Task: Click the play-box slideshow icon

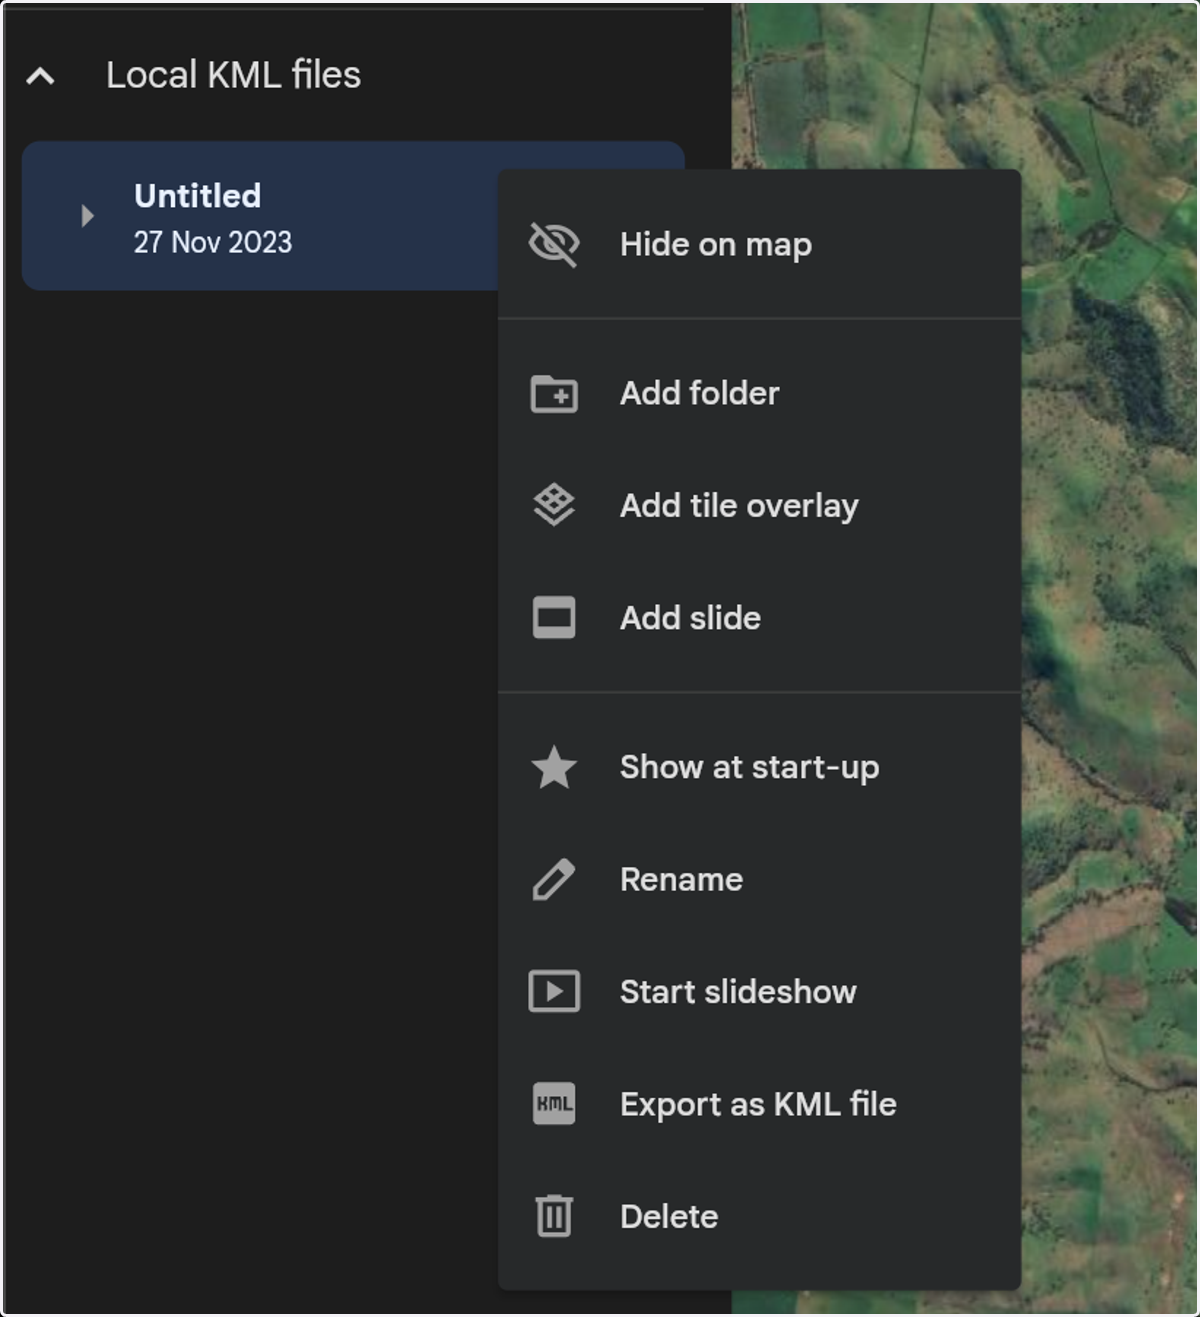Action: click(x=554, y=991)
